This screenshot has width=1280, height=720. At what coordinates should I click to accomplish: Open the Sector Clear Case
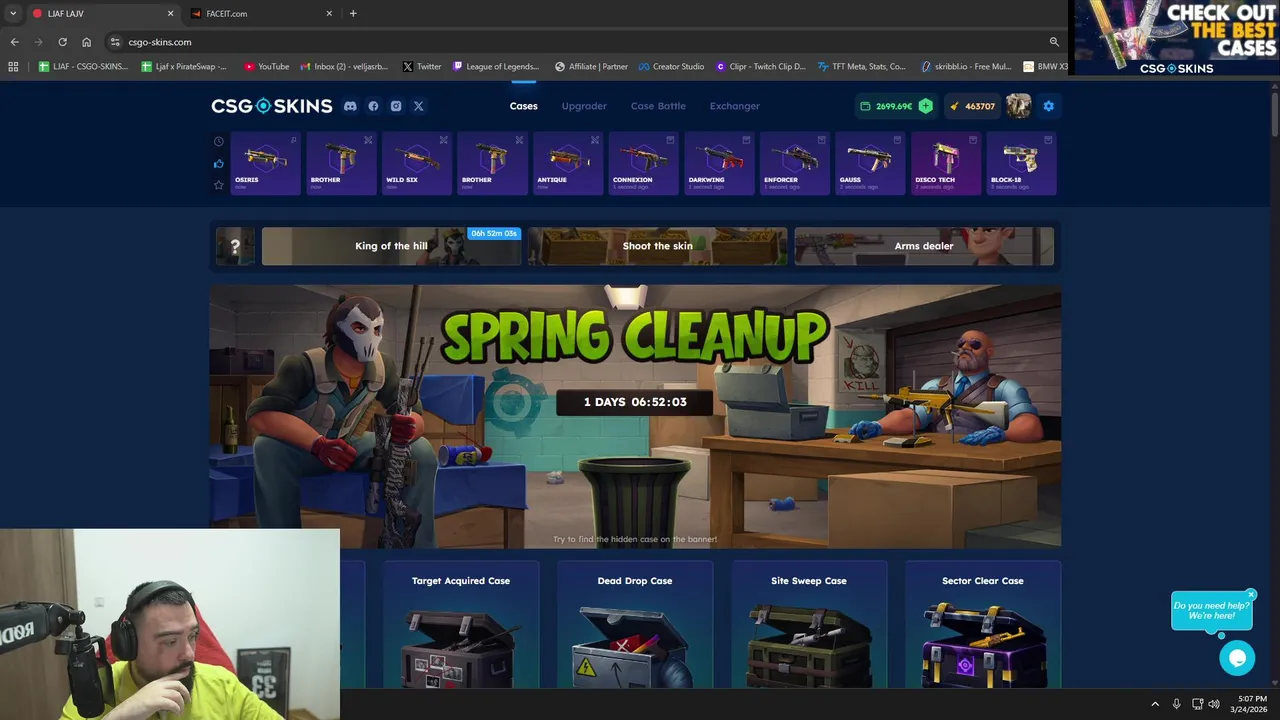[983, 625]
